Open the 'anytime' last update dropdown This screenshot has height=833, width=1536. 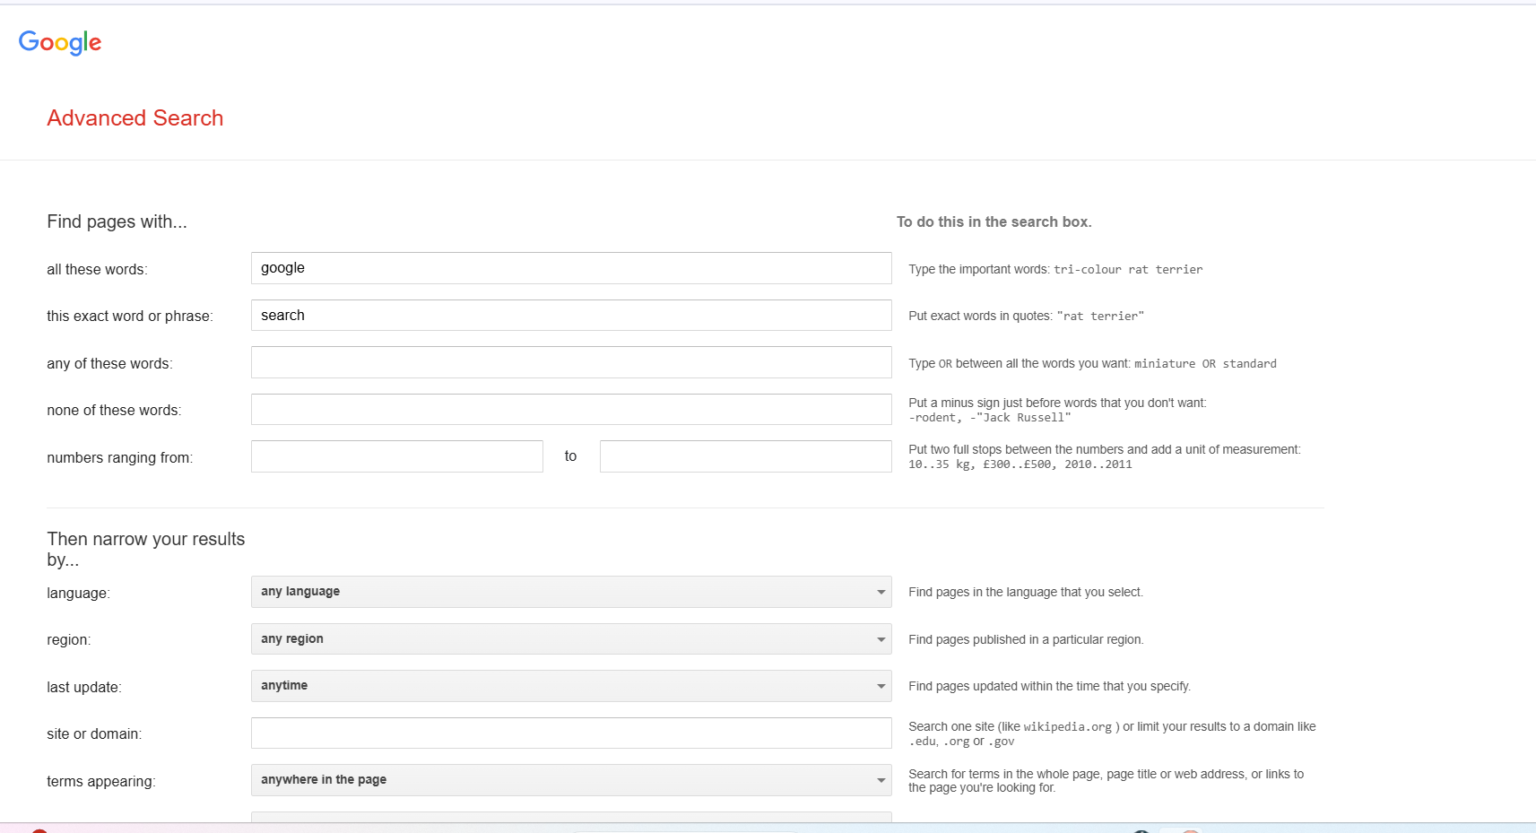[571, 686]
